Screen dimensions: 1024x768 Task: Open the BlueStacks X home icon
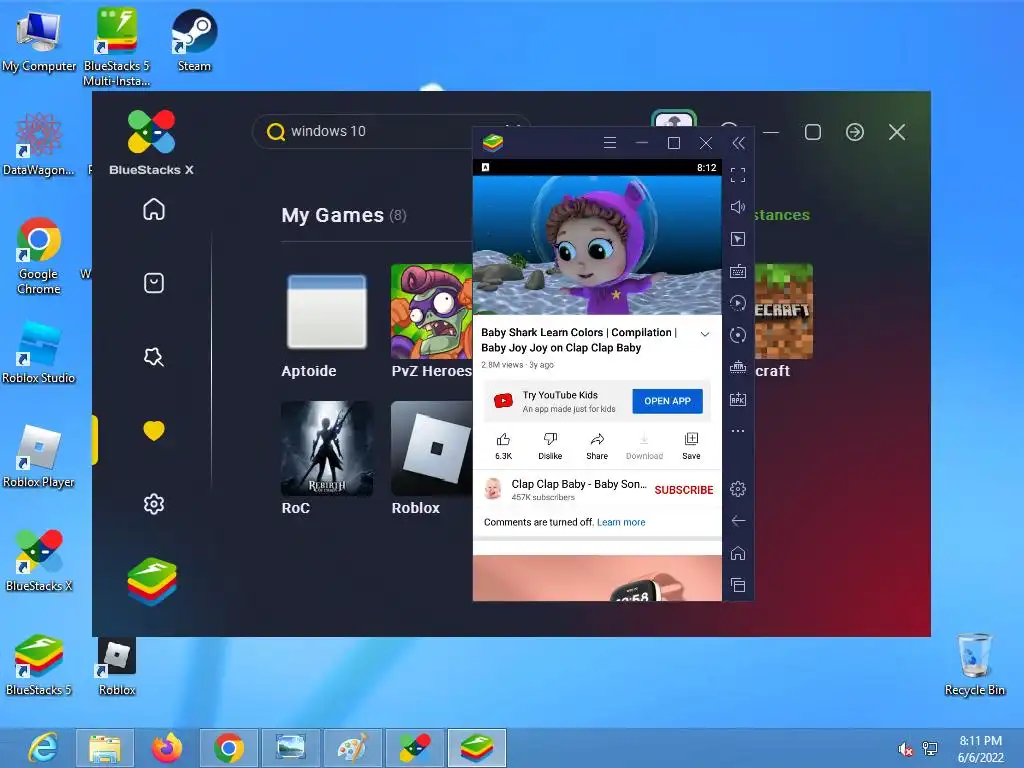(154, 209)
